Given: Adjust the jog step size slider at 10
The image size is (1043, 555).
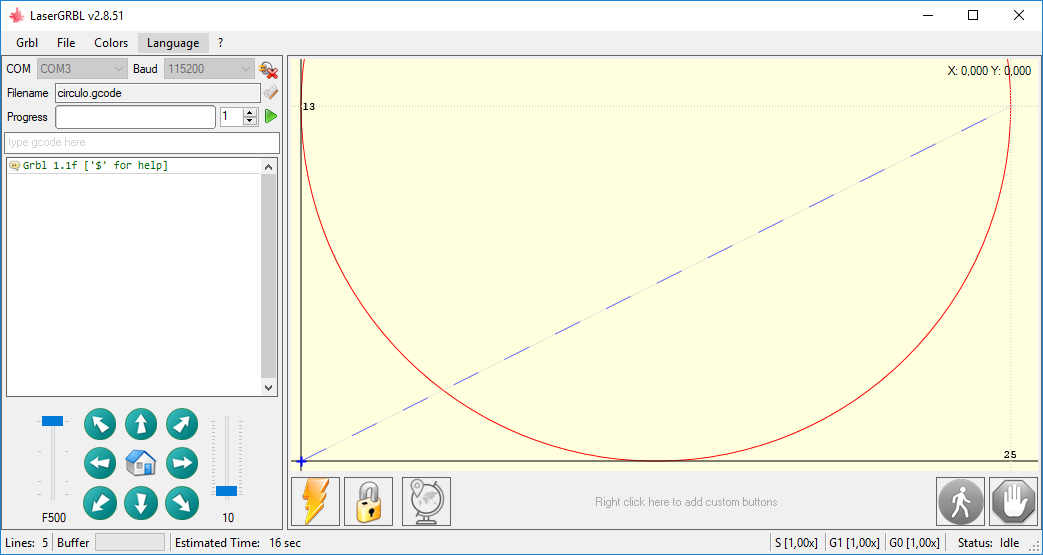Looking at the screenshot, I should click(227, 491).
